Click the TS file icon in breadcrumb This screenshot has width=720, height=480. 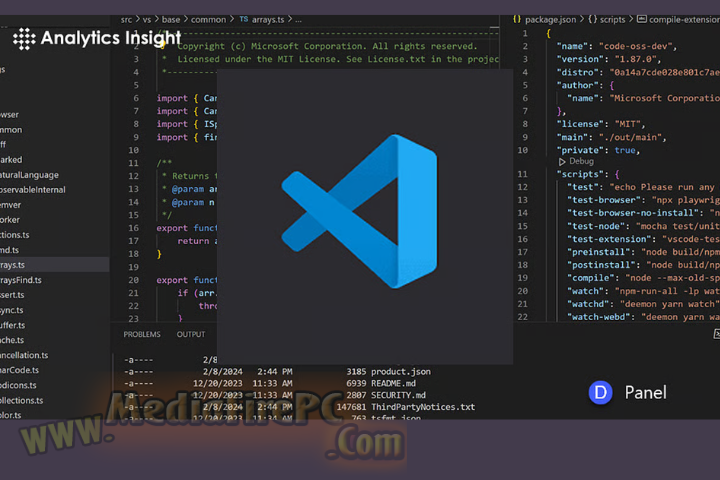[x=243, y=19]
